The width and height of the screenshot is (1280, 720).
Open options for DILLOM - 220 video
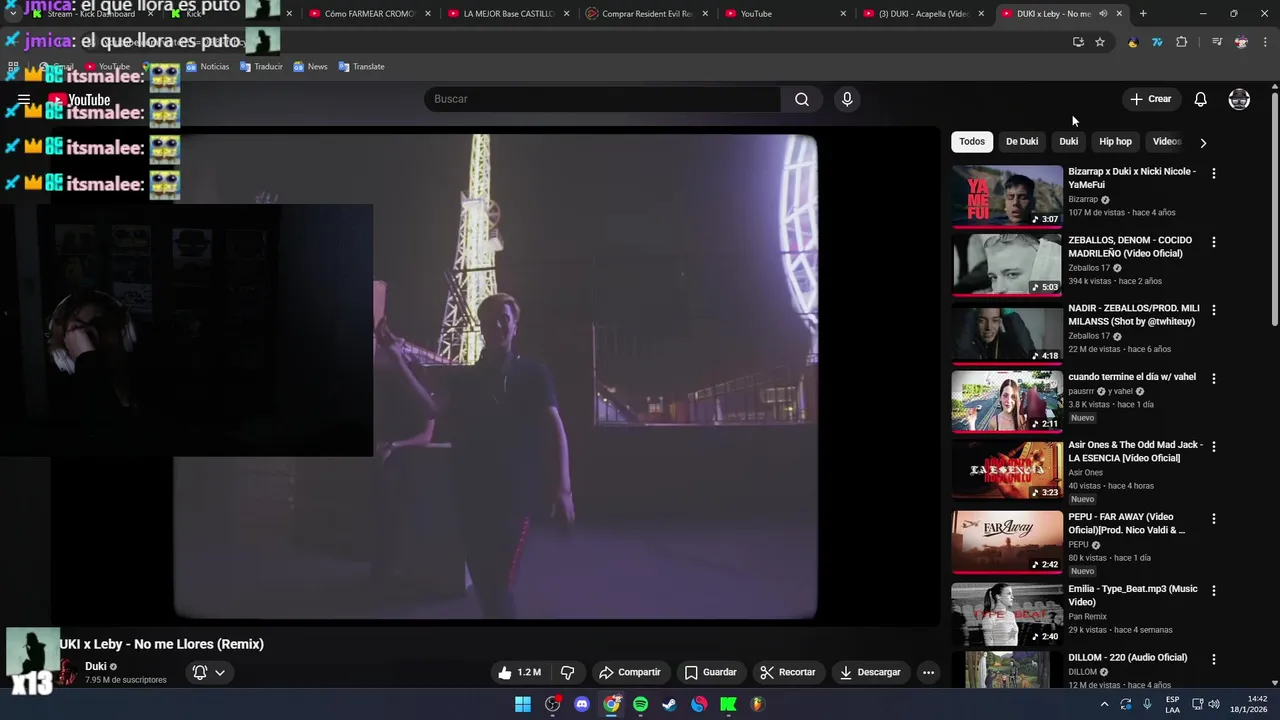pyautogui.click(x=1214, y=659)
